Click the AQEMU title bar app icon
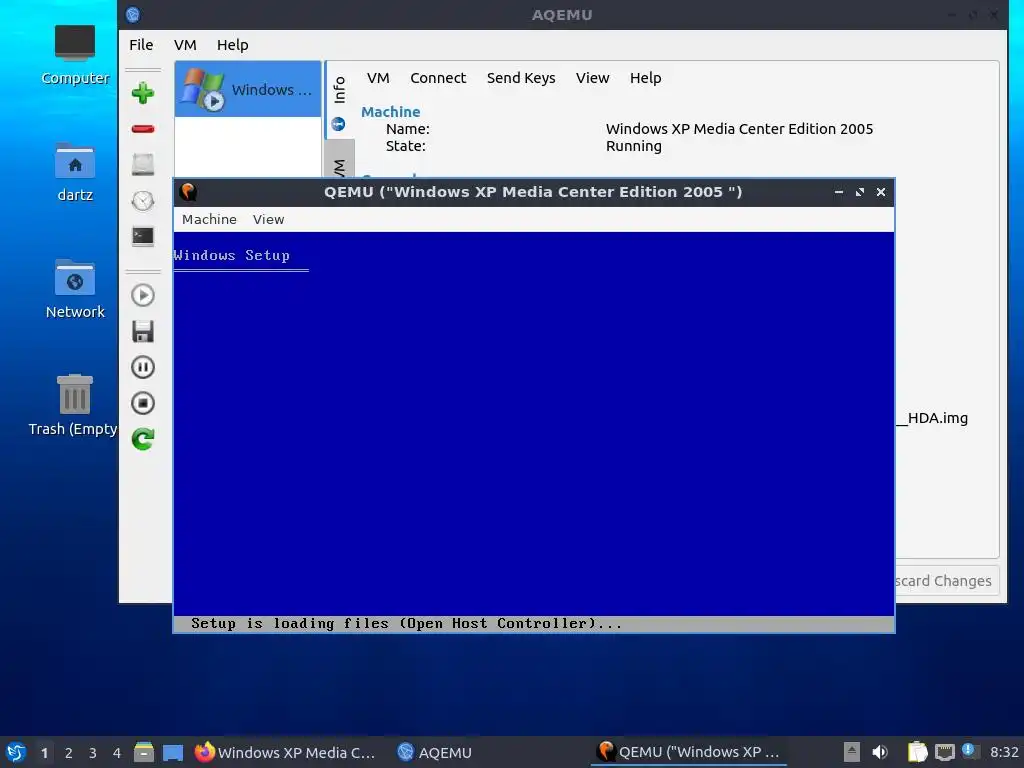Image resolution: width=1024 pixels, height=768 pixels. (133, 14)
